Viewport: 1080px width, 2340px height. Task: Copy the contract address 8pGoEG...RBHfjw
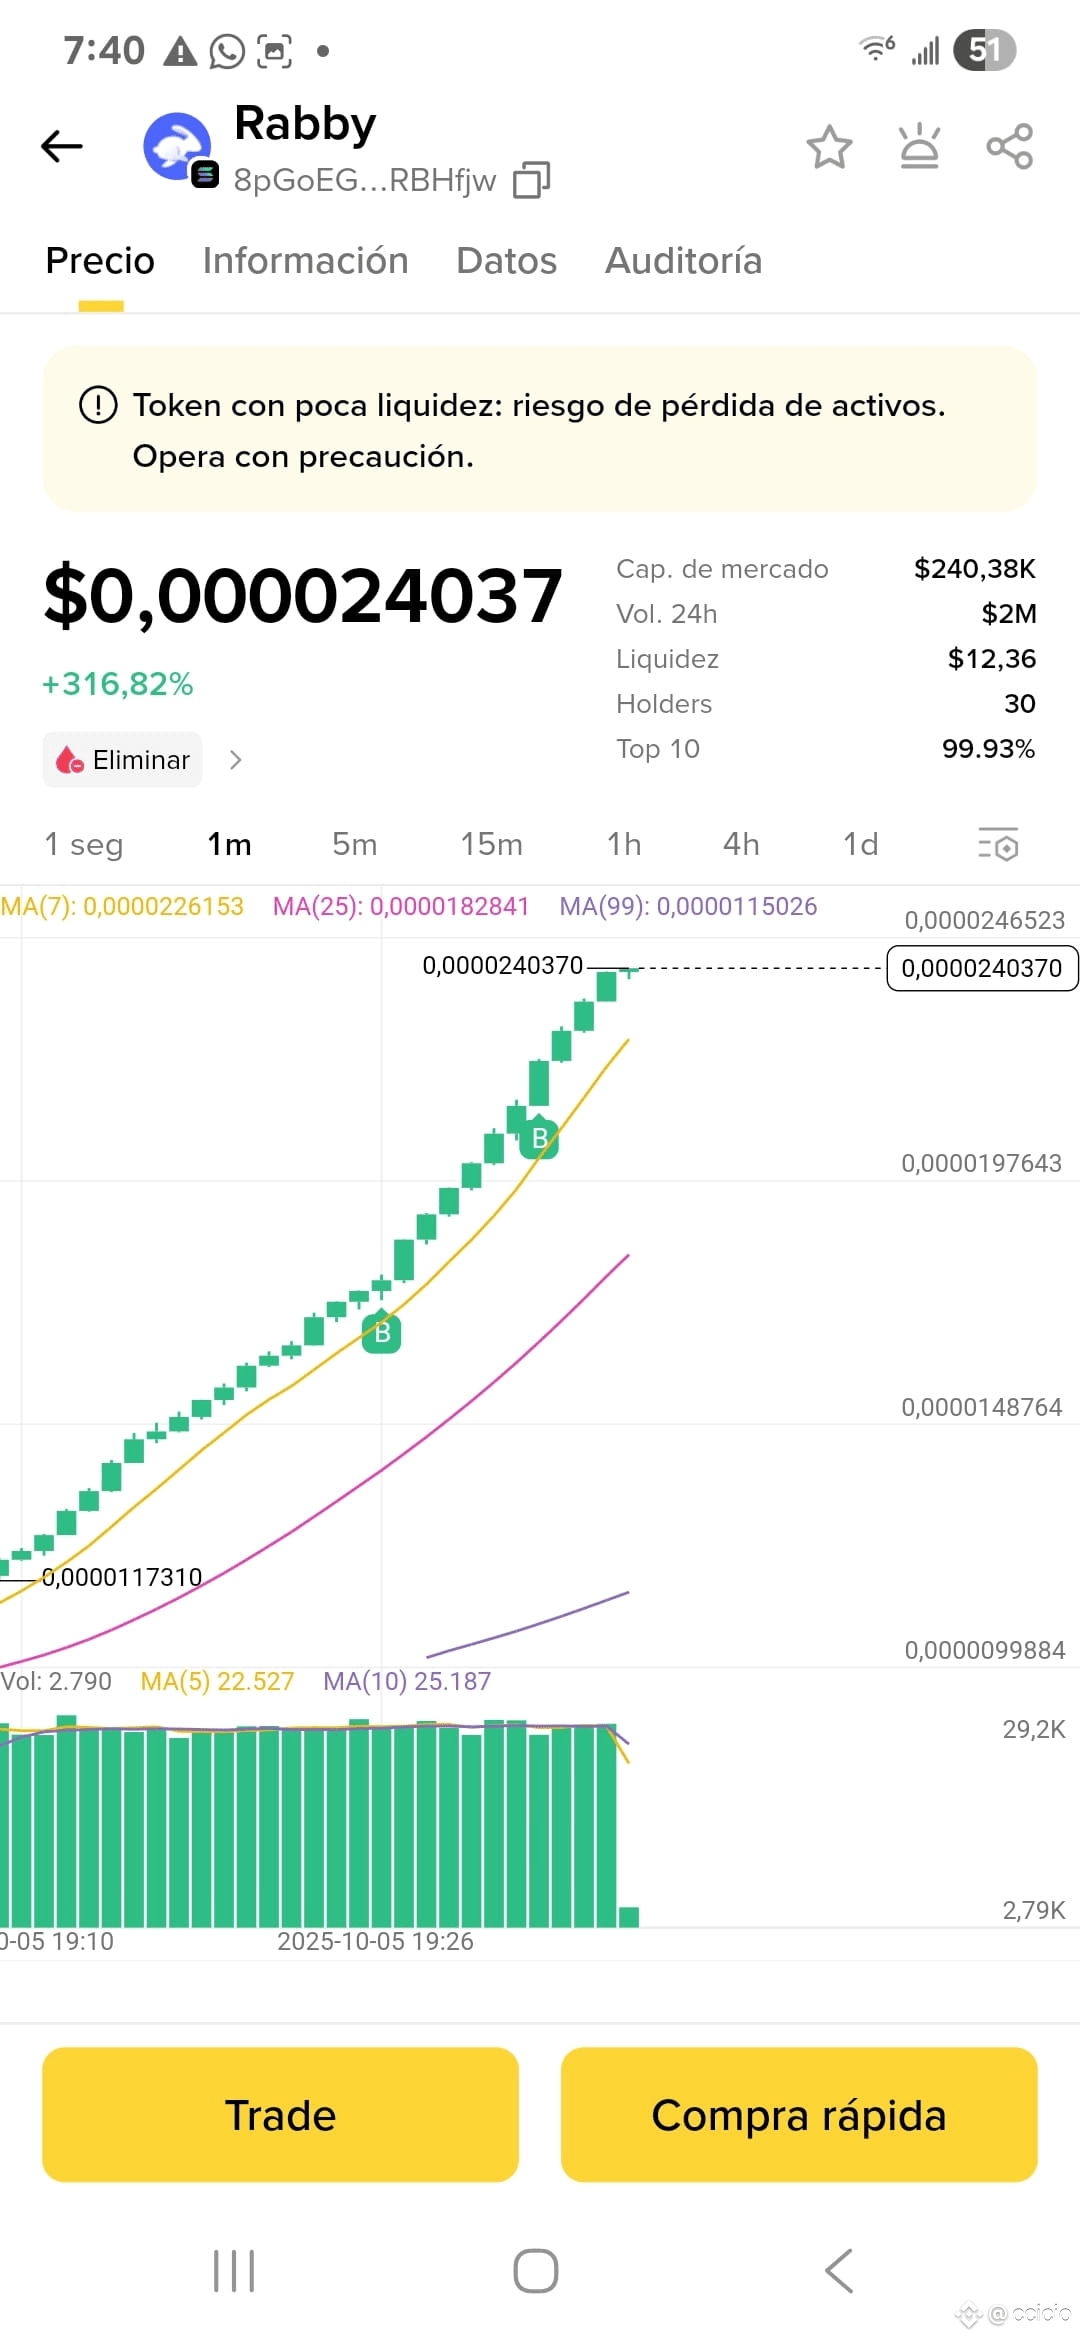531,181
